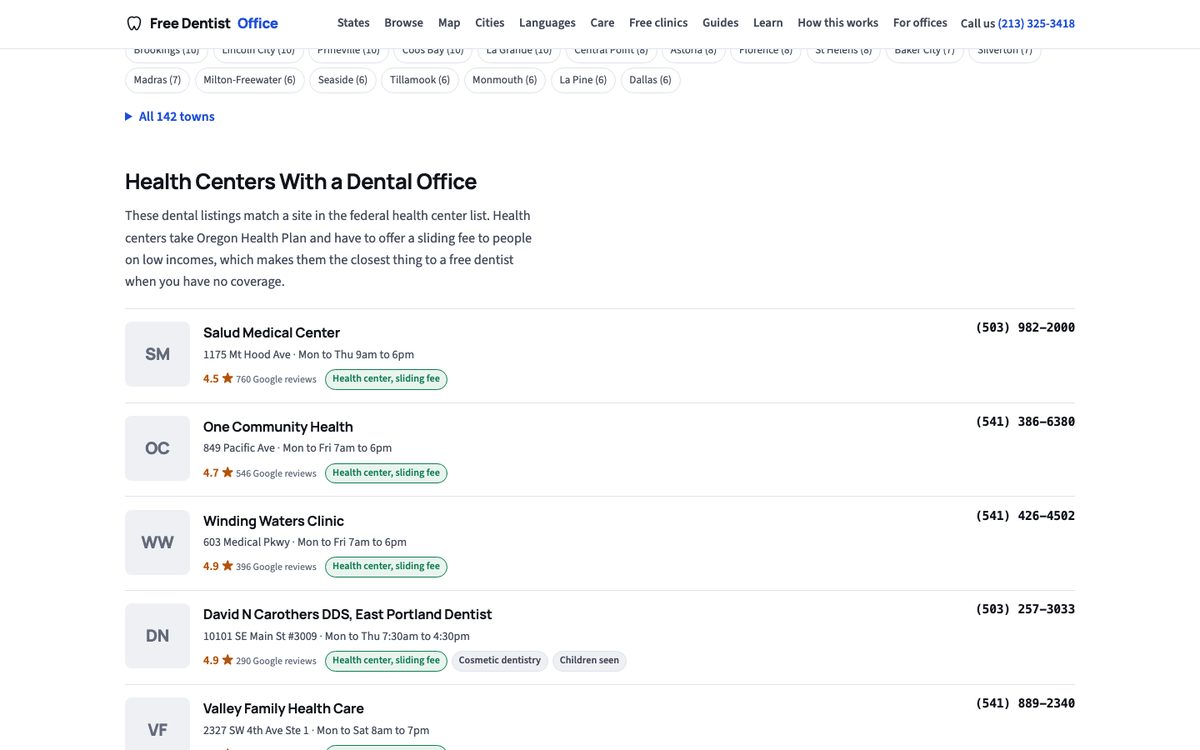Open the Care navigation item

tap(602, 23)
